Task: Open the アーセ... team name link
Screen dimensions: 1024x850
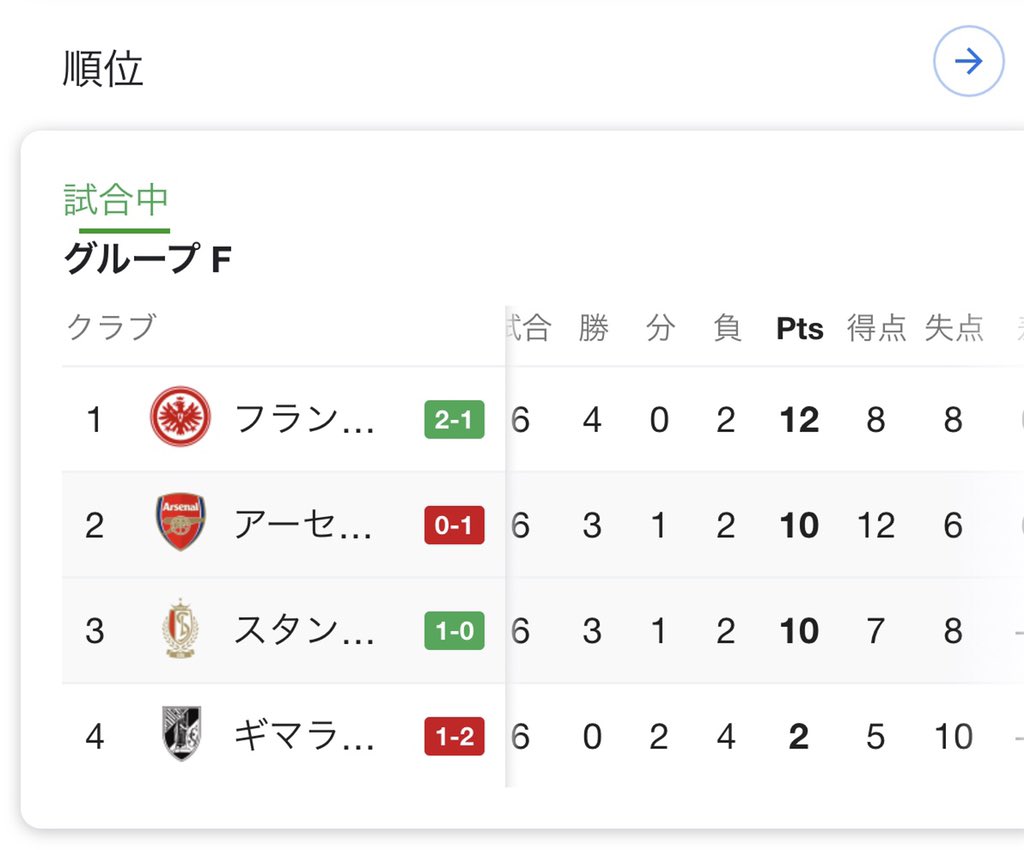Action: pos(304,525)
